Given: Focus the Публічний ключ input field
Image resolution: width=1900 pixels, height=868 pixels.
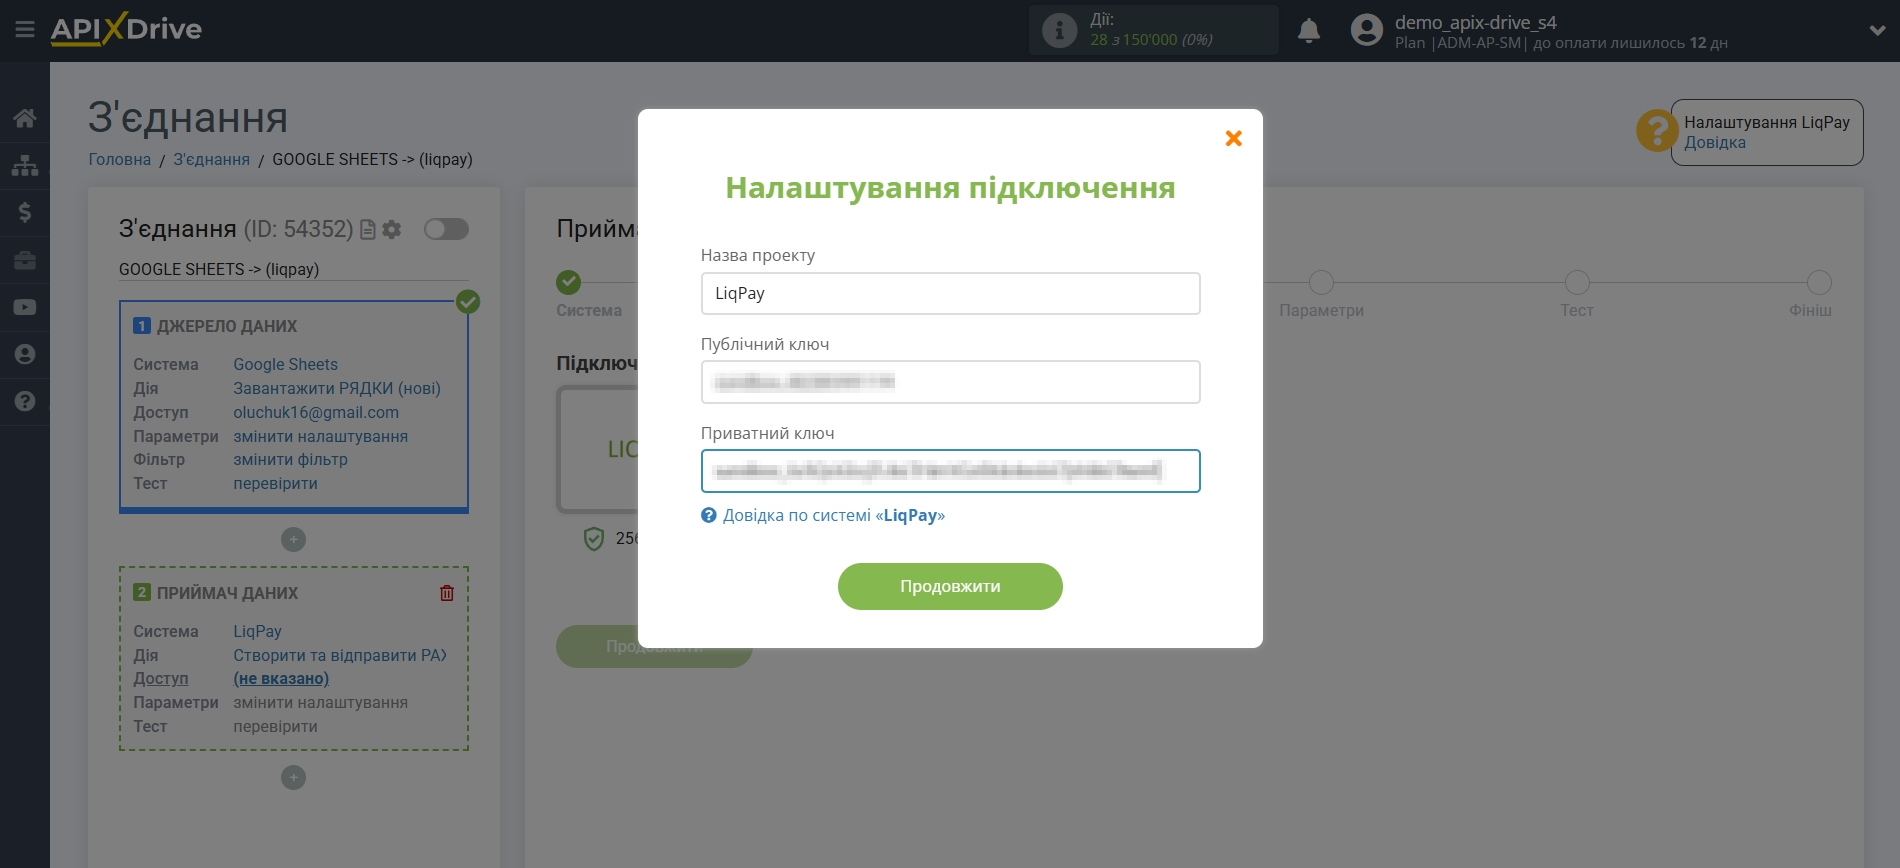Looking at the screenshot, I should click(x=950, y=381).
